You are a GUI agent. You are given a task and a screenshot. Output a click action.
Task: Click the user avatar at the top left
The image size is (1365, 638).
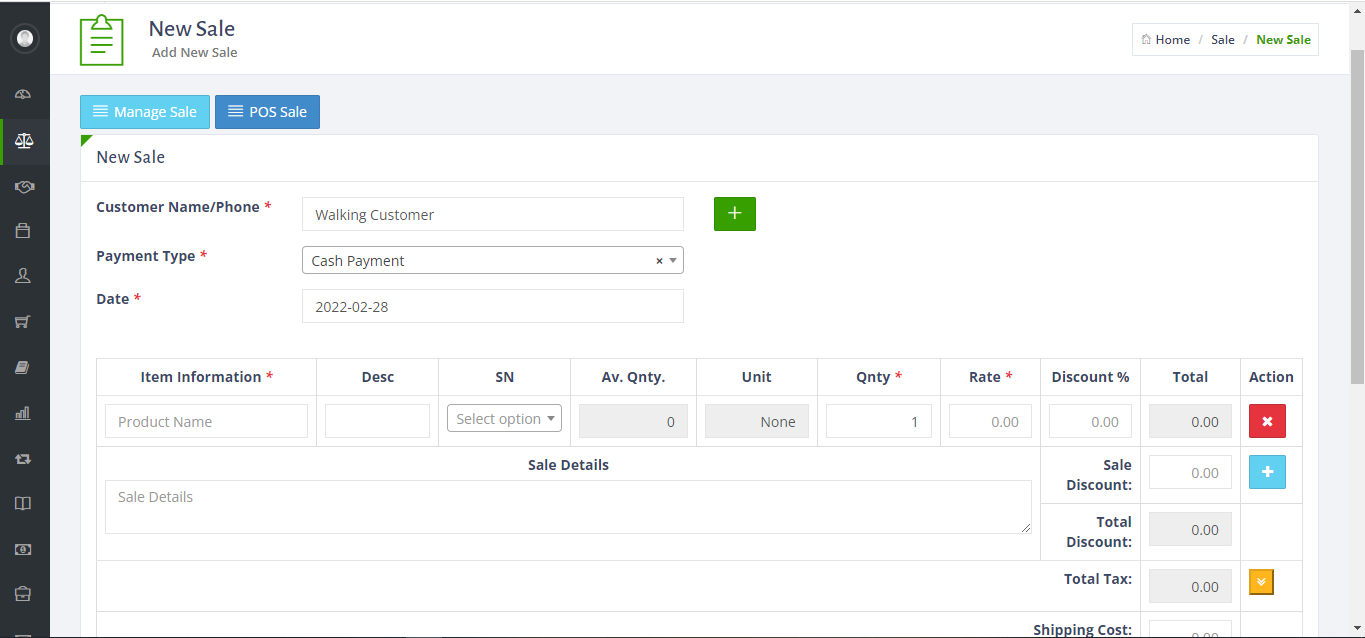click(23, 38)
